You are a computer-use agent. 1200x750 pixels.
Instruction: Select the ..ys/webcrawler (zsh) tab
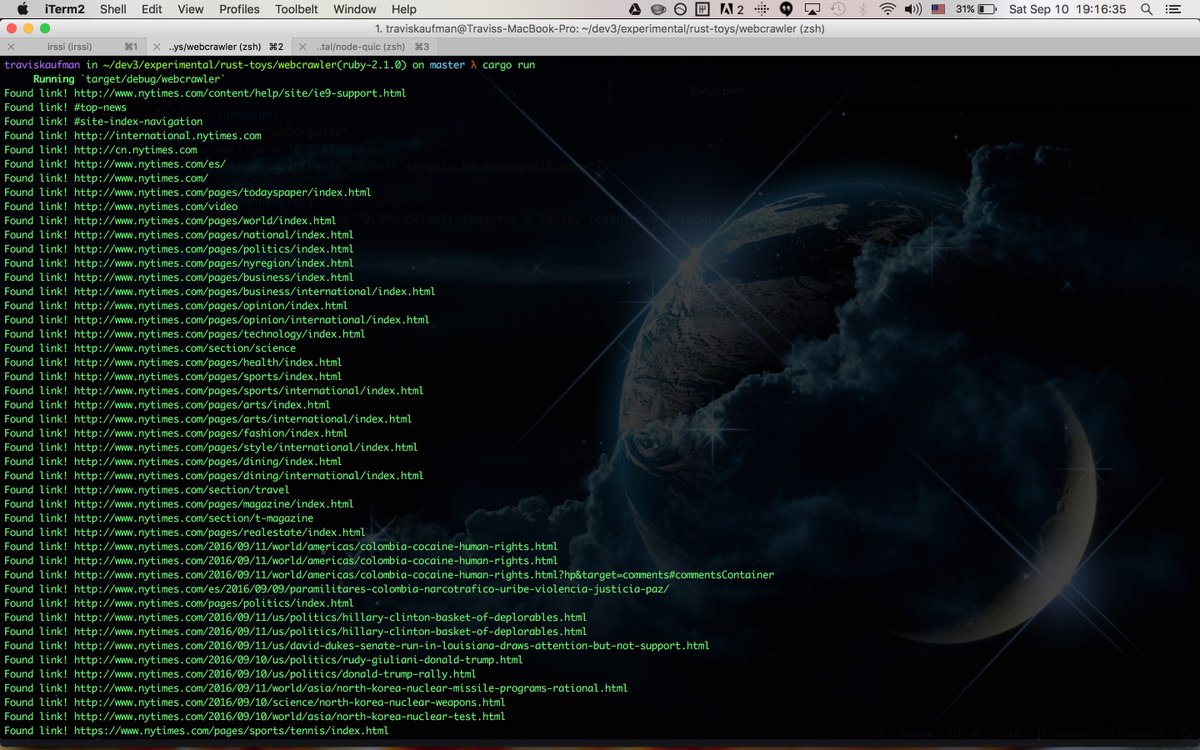(x=218, y=47)
